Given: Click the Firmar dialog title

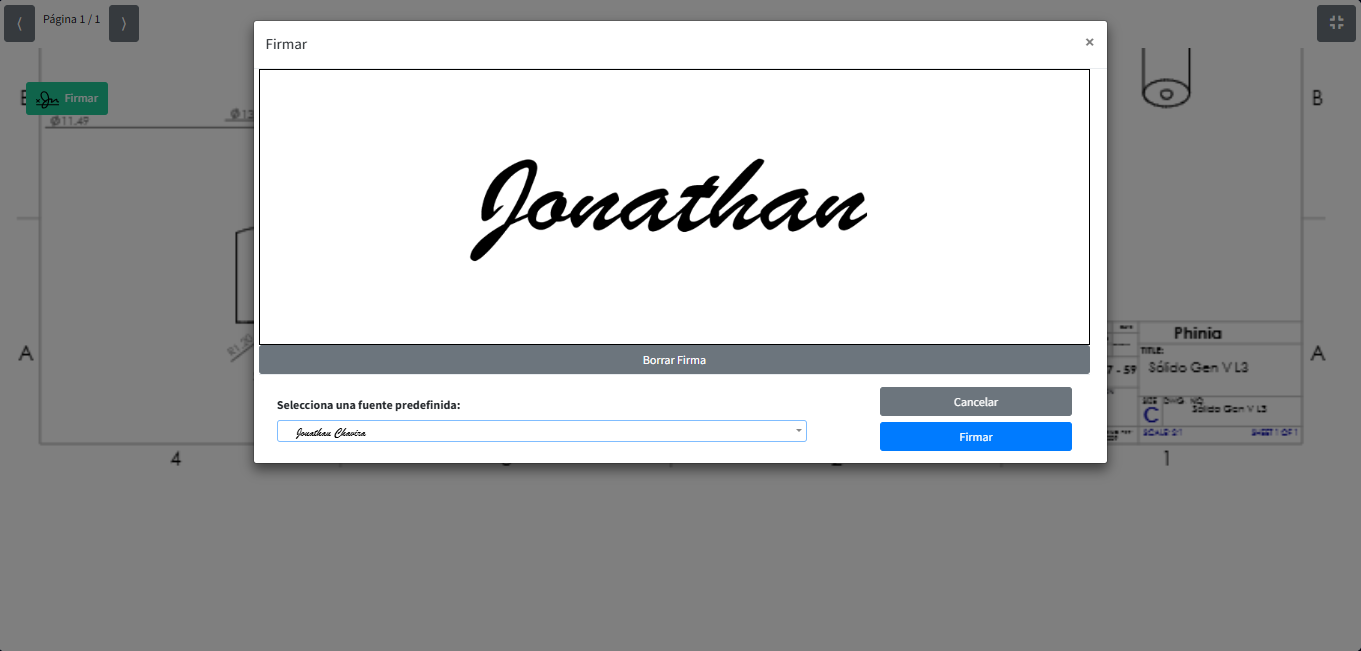Looking at the screenshot, I should (286, 44).
